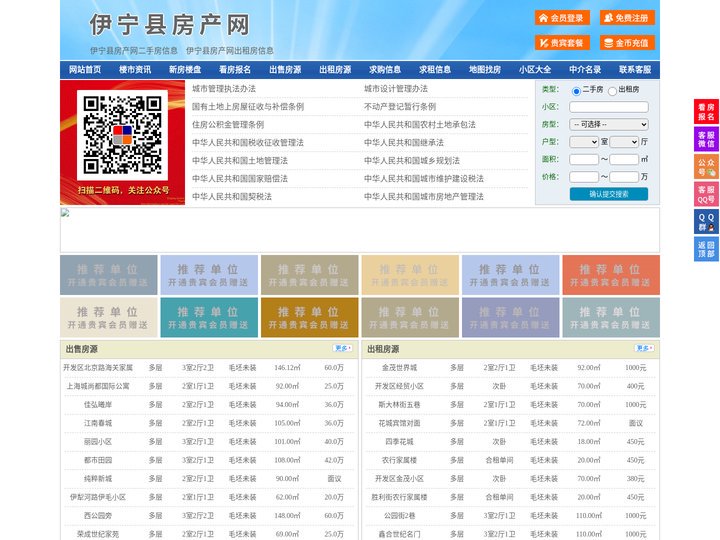The width and height of the screenshot is (720, 540).
Task: Open the 室 room count dropdown
Action: [584, 142]
